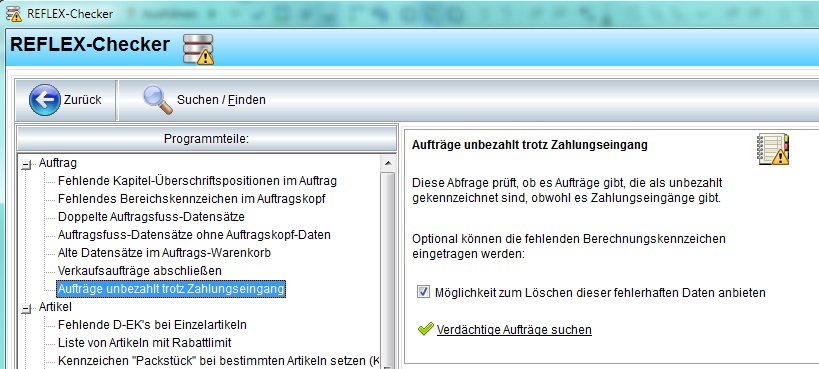Click the database warning icon beside REFLEX-Checker heading

198,49
